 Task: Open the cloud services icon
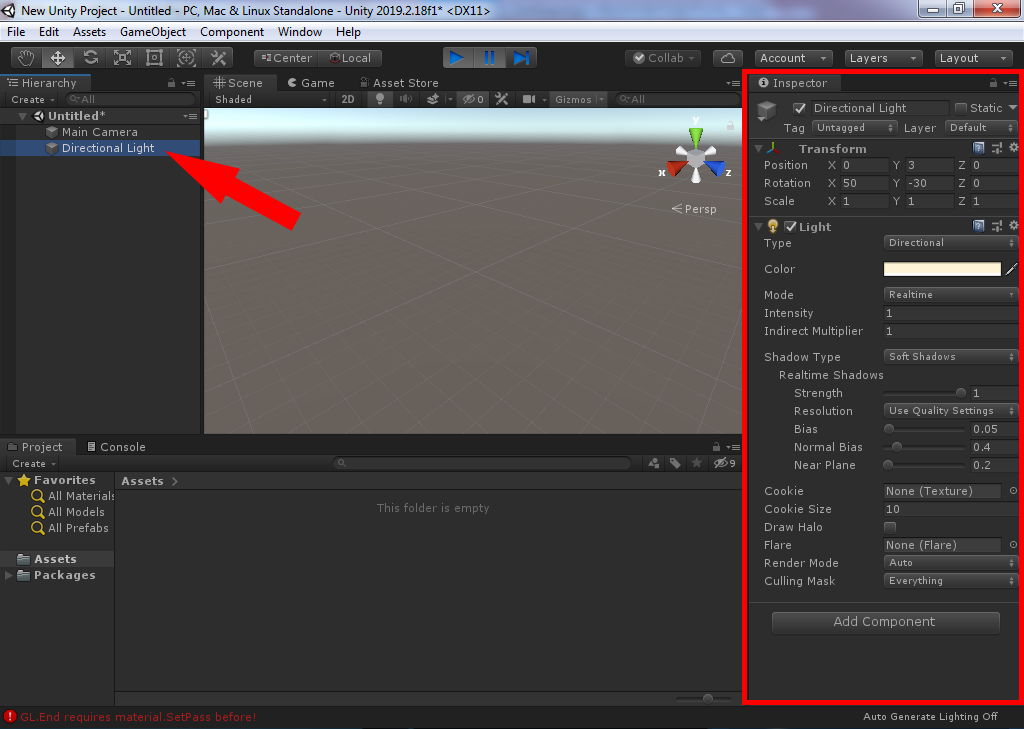729,58
